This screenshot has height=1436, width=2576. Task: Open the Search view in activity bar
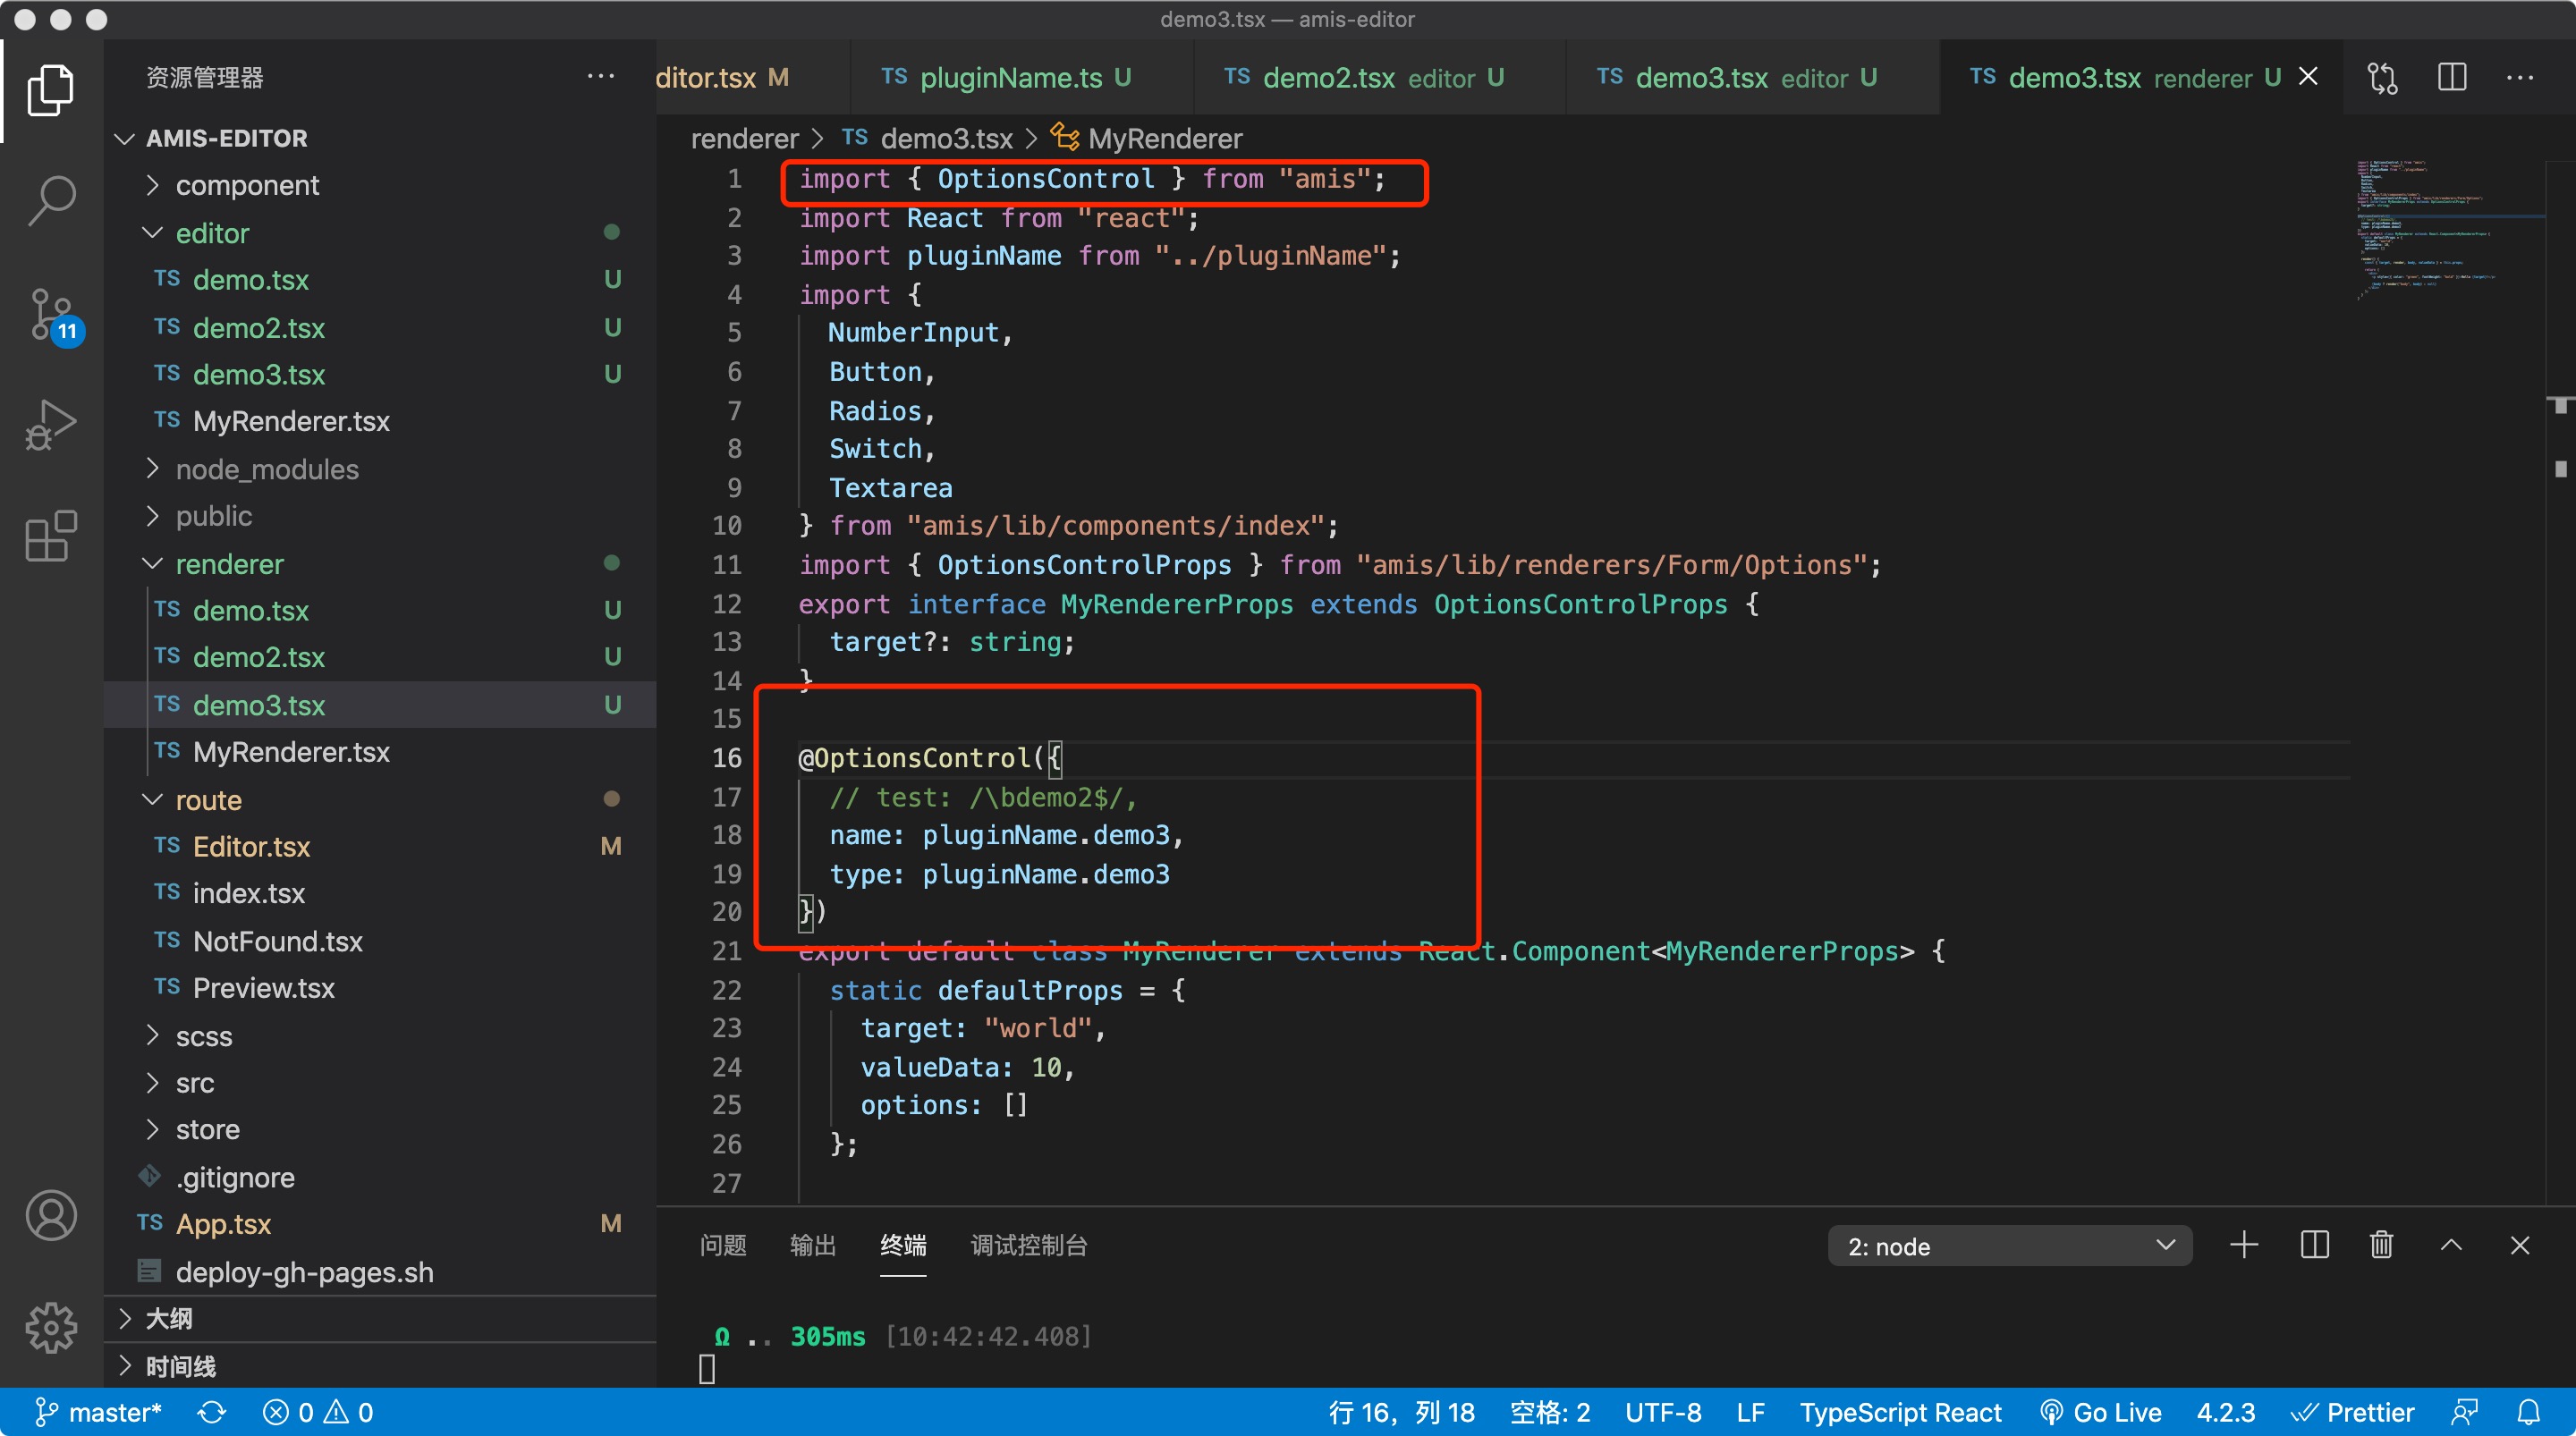coord(51,200)
